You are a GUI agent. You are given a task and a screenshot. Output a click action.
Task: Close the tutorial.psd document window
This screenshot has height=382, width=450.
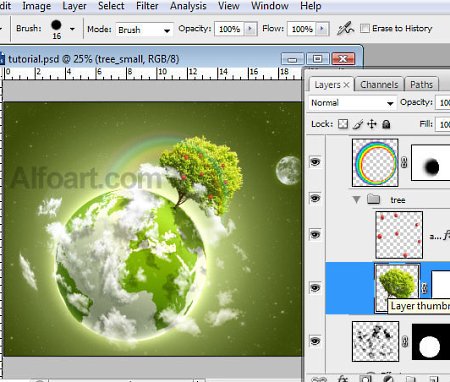coord(343,59)
